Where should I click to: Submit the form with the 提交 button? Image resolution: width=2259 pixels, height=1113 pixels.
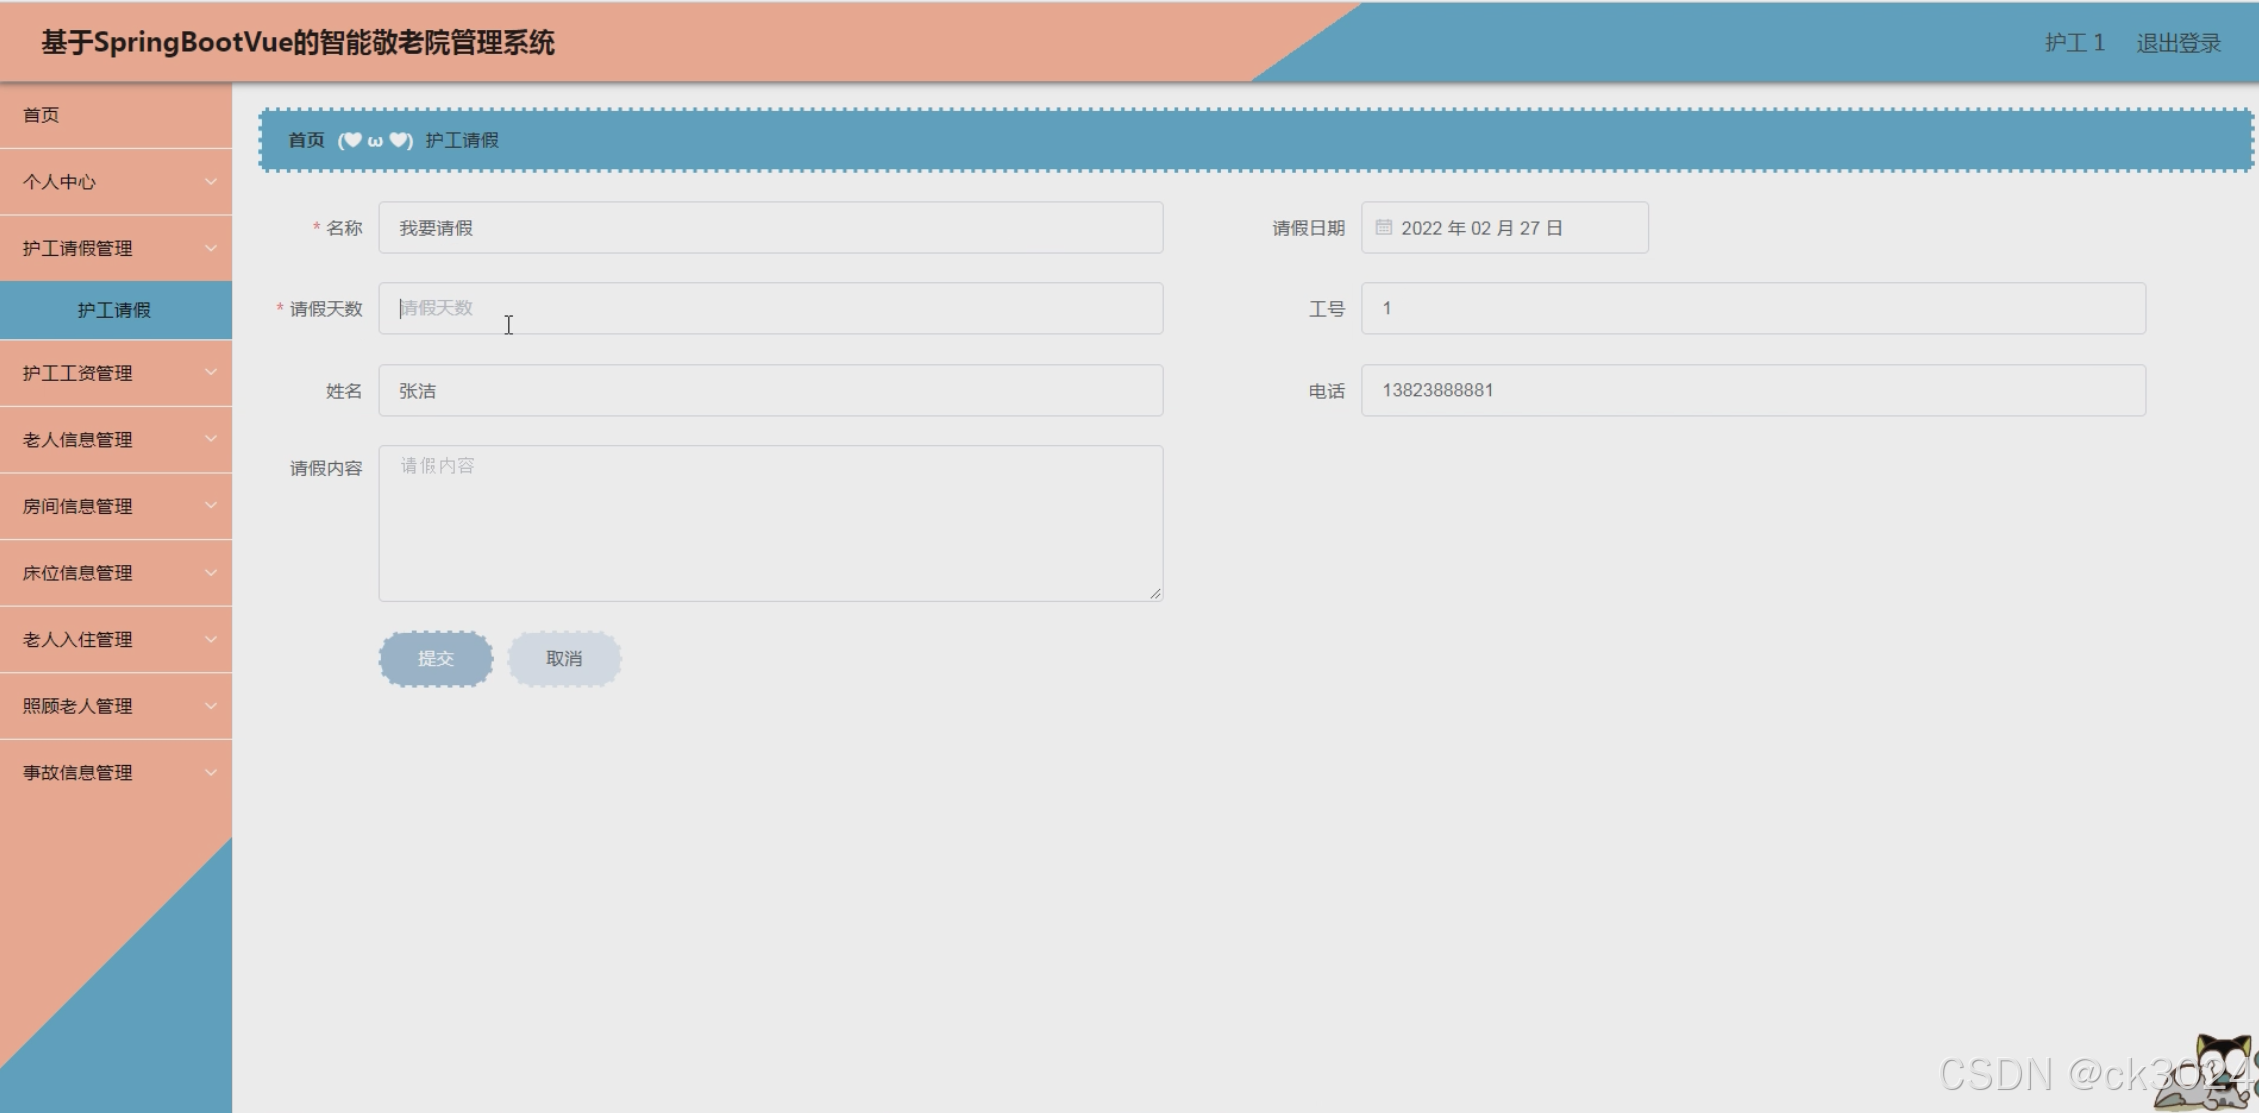click(436, 659)
